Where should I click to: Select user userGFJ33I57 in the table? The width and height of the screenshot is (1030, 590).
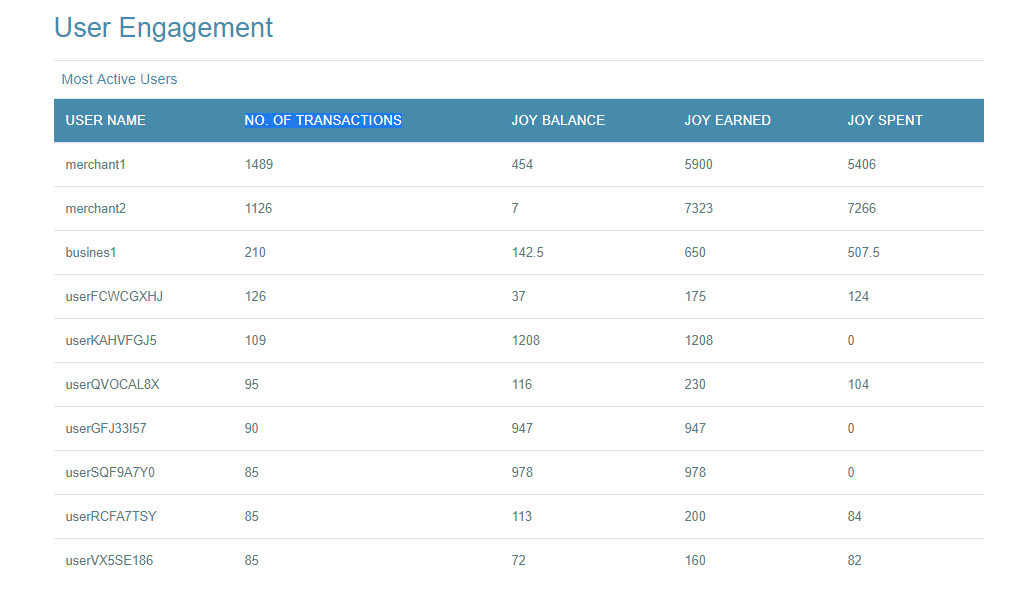point(106,428)
